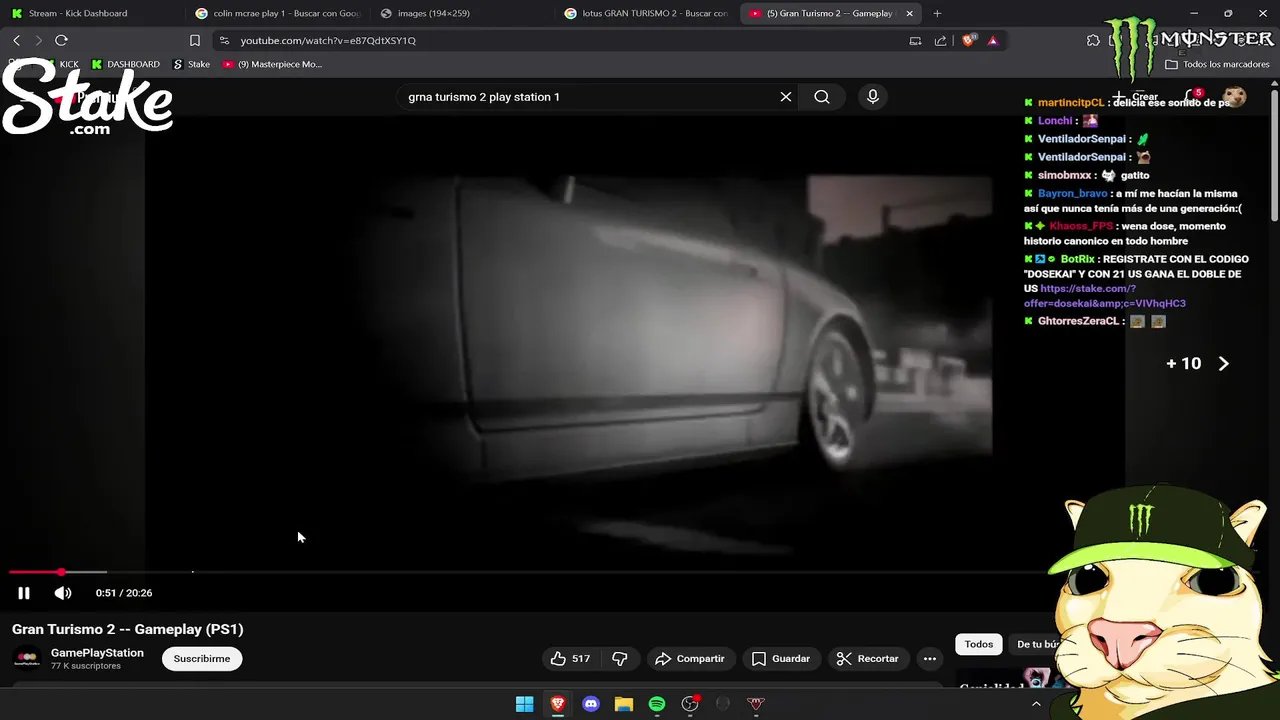The height and width of the screenshot is (720, 1280).
Task: Open the YouTube notifications bell
Action: [x=1191, y=97]
